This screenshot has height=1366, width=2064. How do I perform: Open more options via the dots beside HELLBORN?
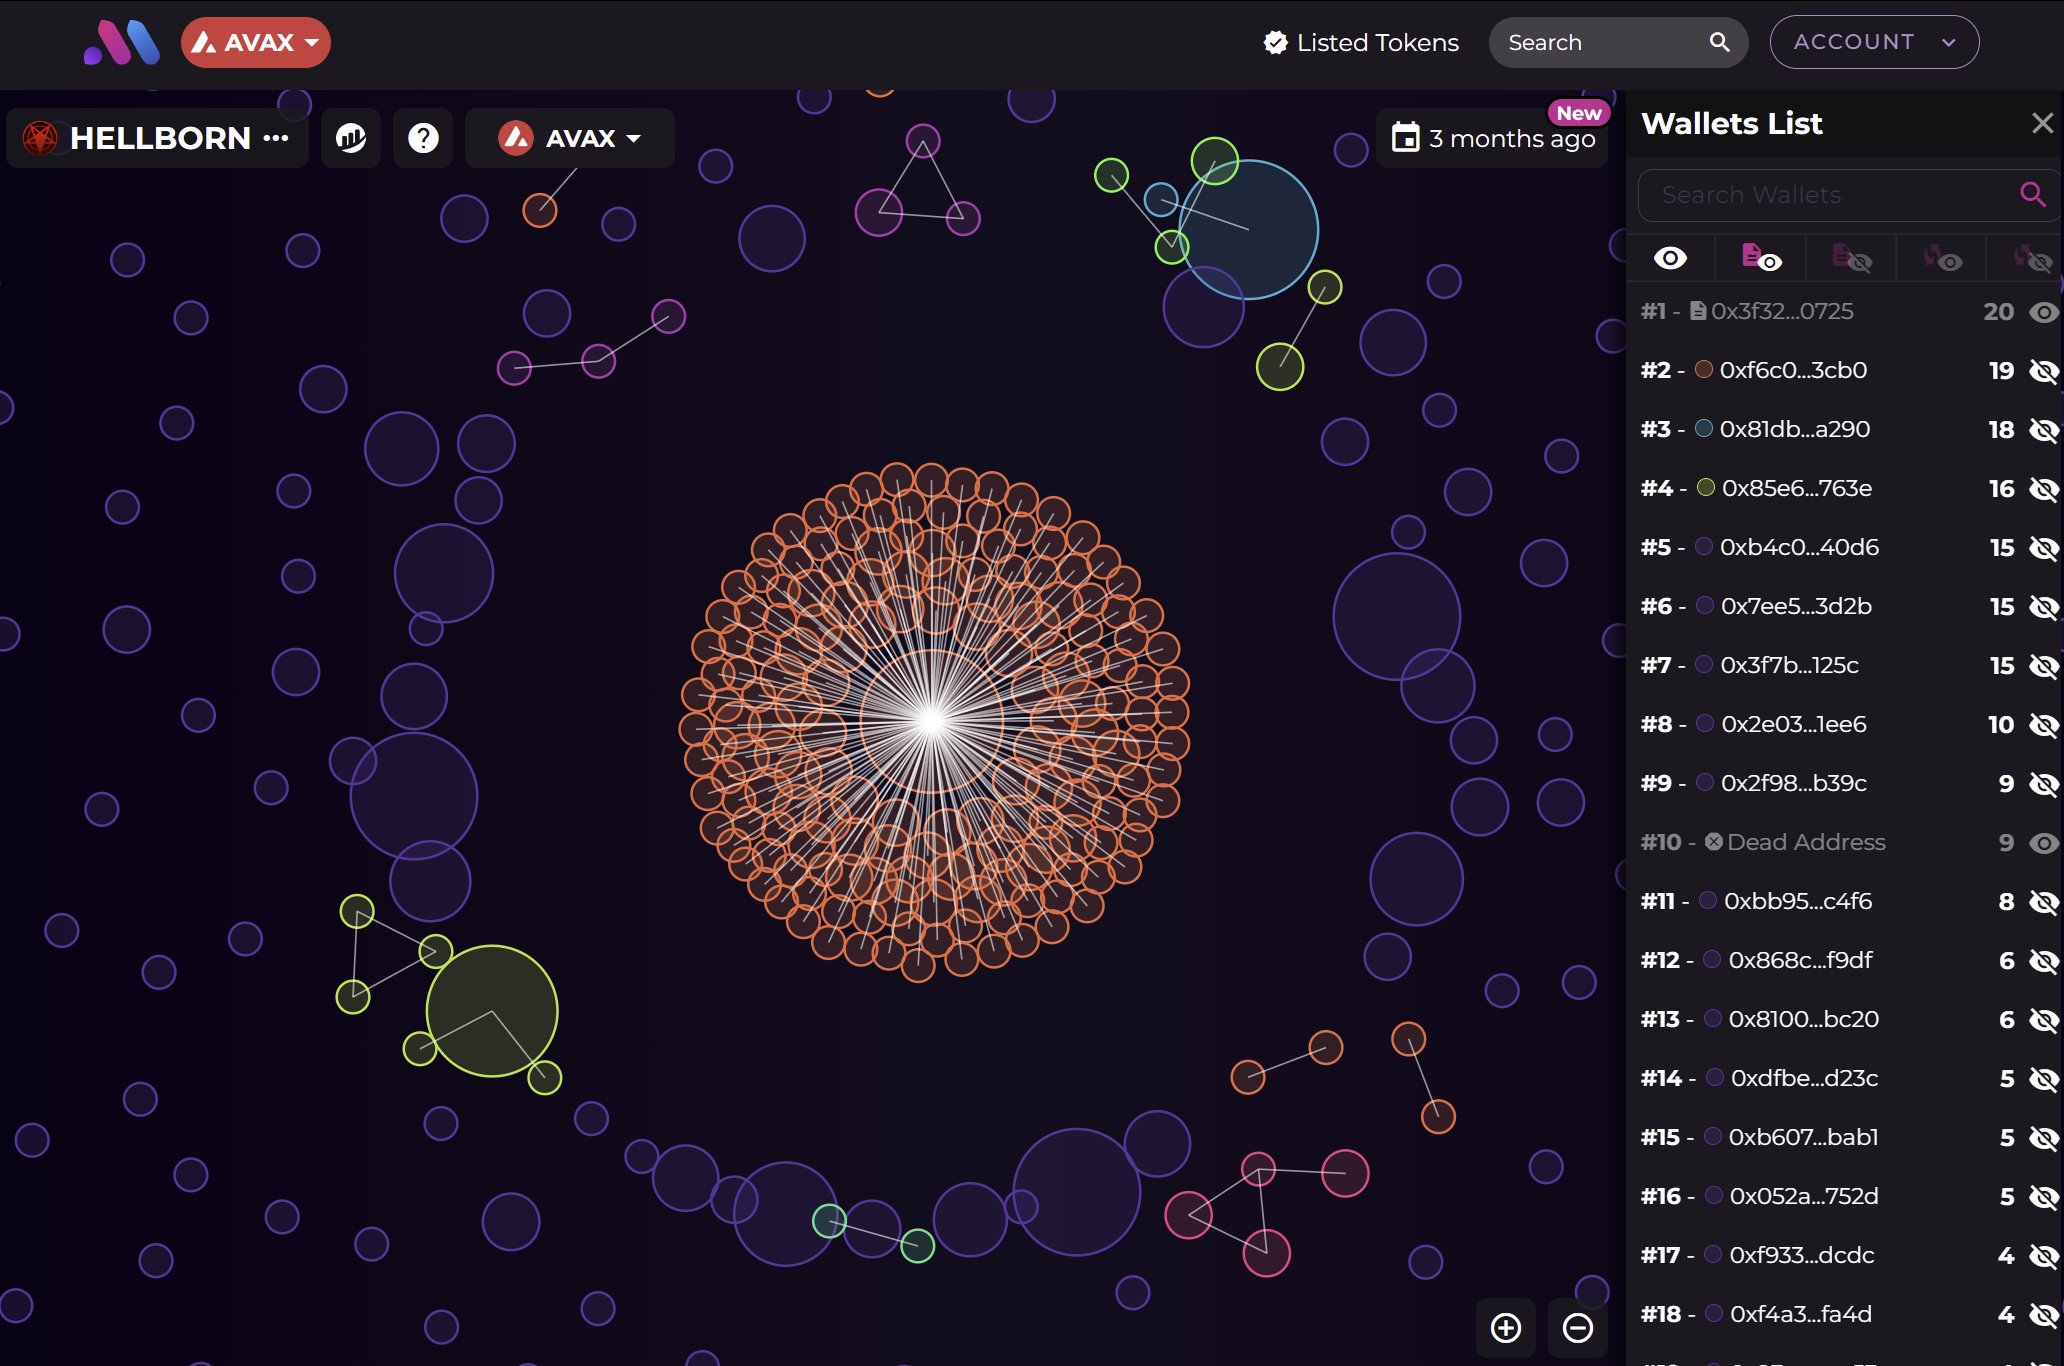coord(276,140)
